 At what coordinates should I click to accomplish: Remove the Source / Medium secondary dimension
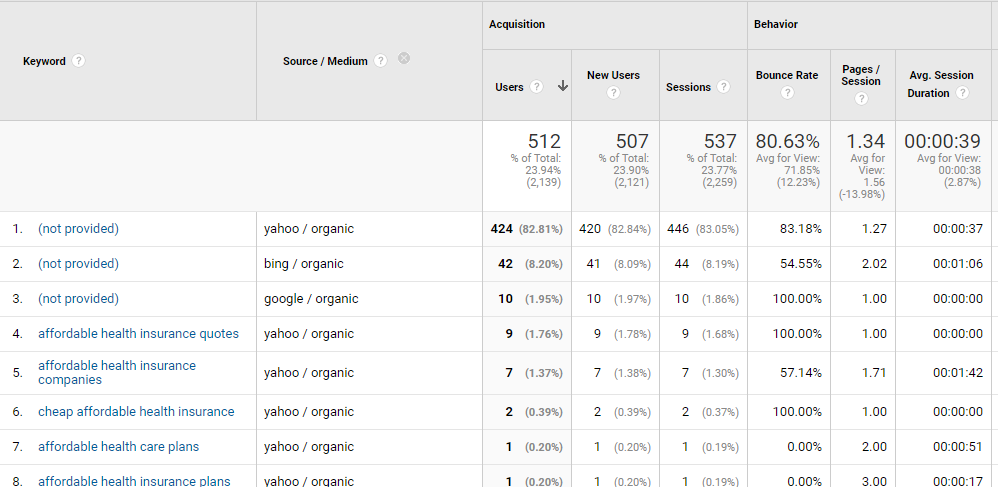[404, 59]
